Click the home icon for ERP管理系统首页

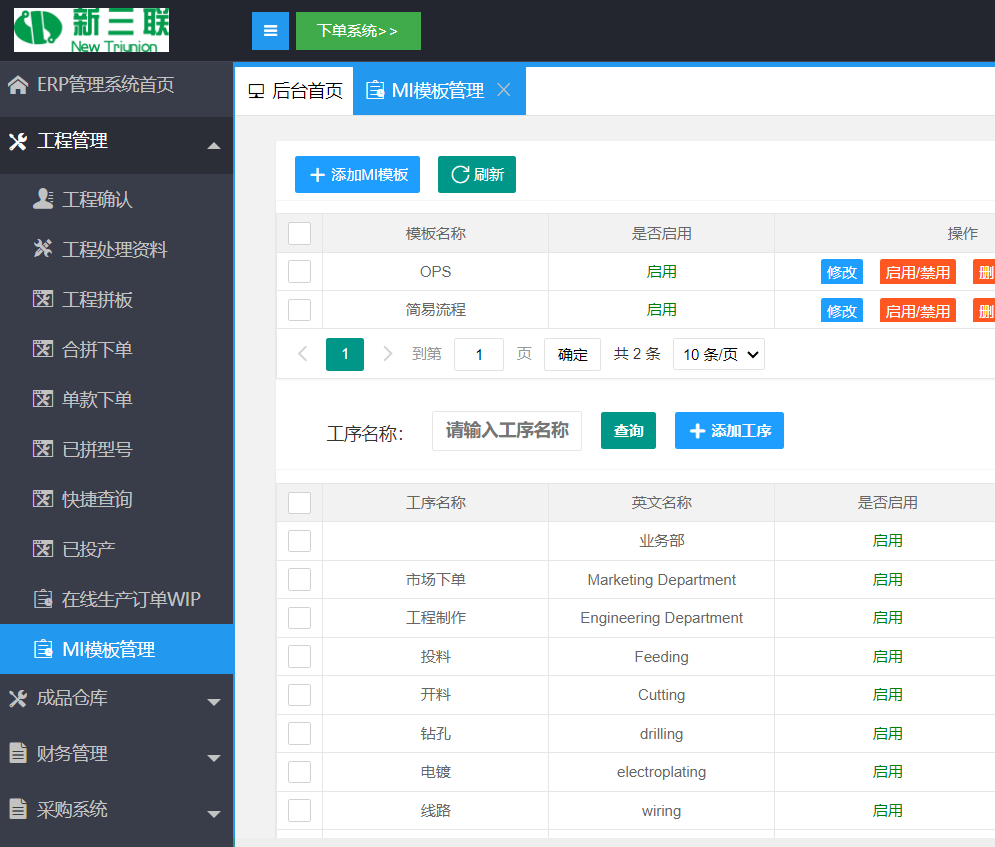[x=18, y=85]
